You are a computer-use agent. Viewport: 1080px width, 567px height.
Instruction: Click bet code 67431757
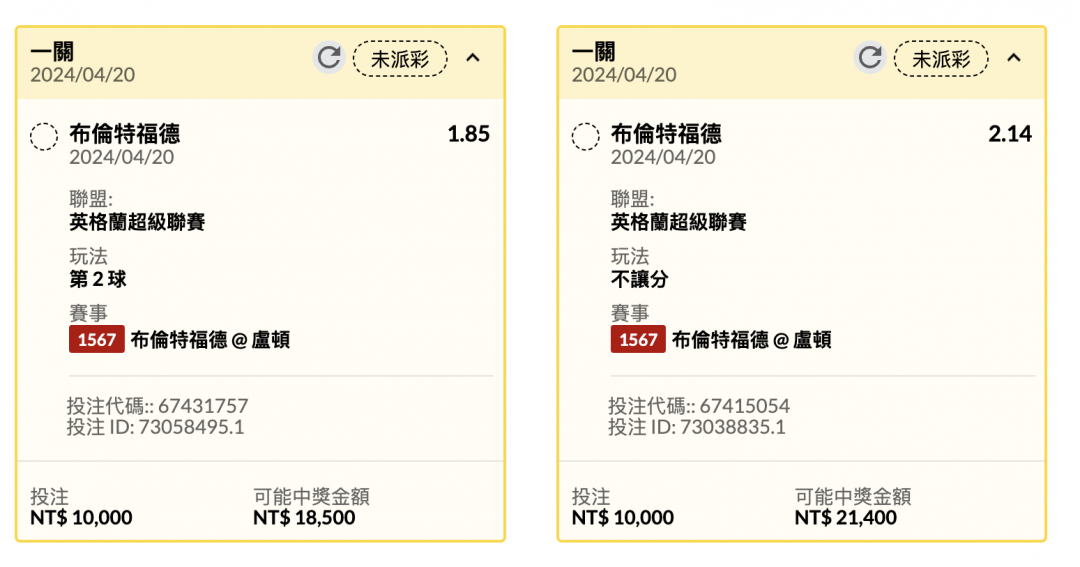coord(203,406)
